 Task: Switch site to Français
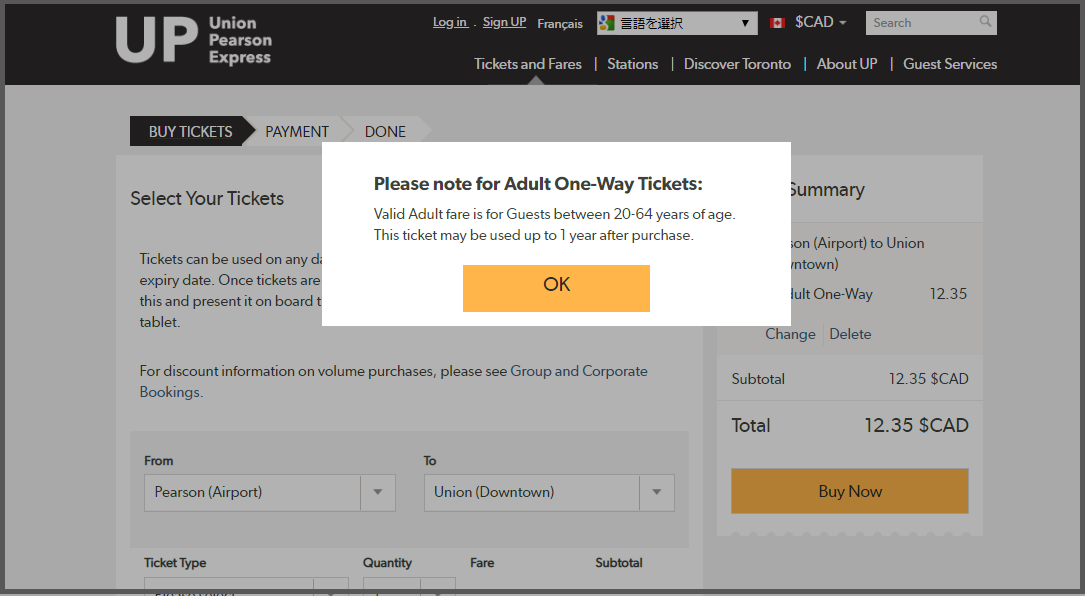click(560, 23)
